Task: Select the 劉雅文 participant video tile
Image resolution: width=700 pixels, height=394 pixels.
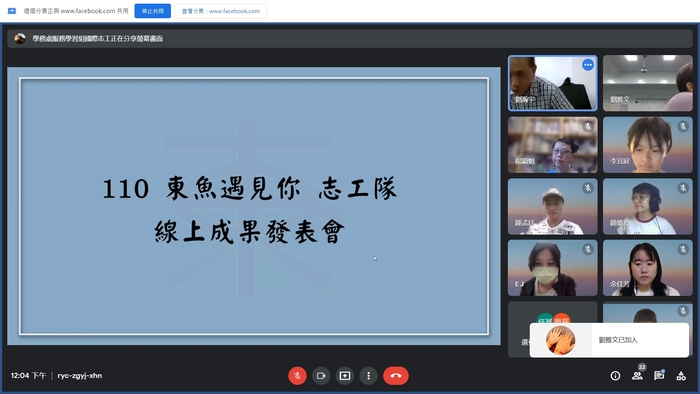Action: pos(647,83)
